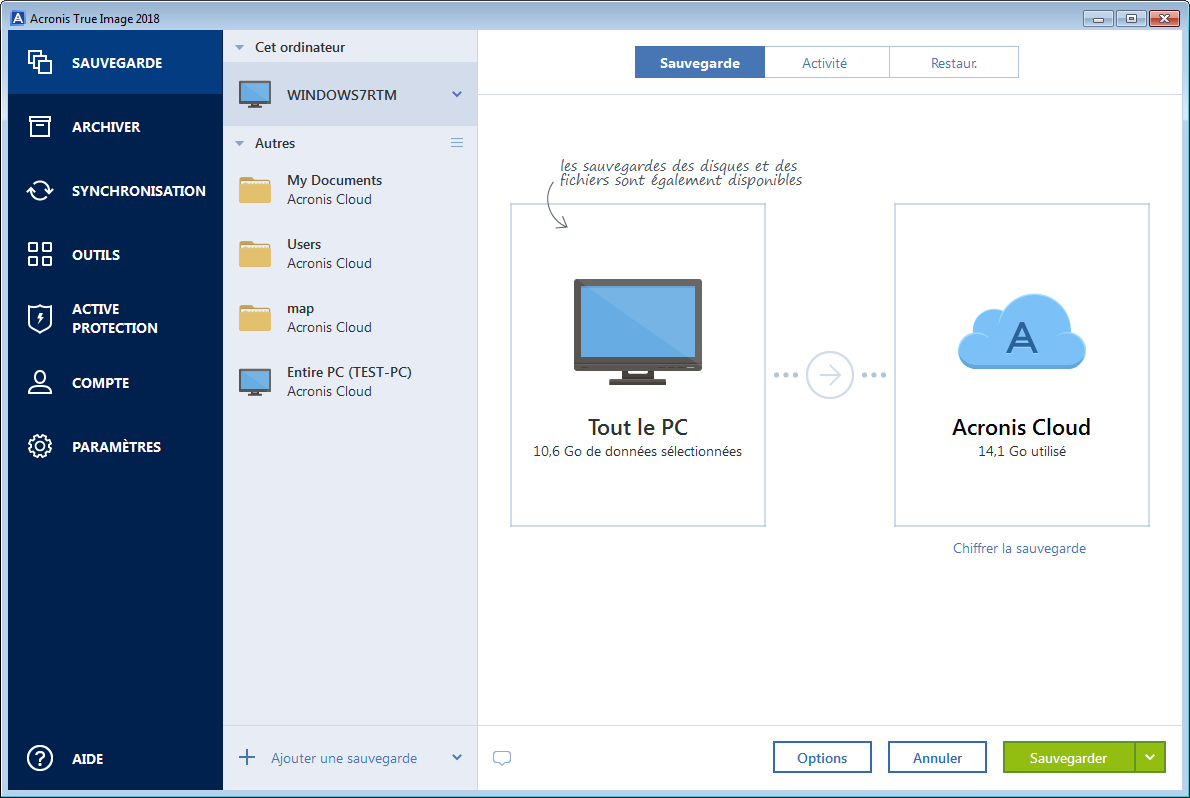Close the Acronis True Image window

pyautogui.click(x=1165, y=18)
